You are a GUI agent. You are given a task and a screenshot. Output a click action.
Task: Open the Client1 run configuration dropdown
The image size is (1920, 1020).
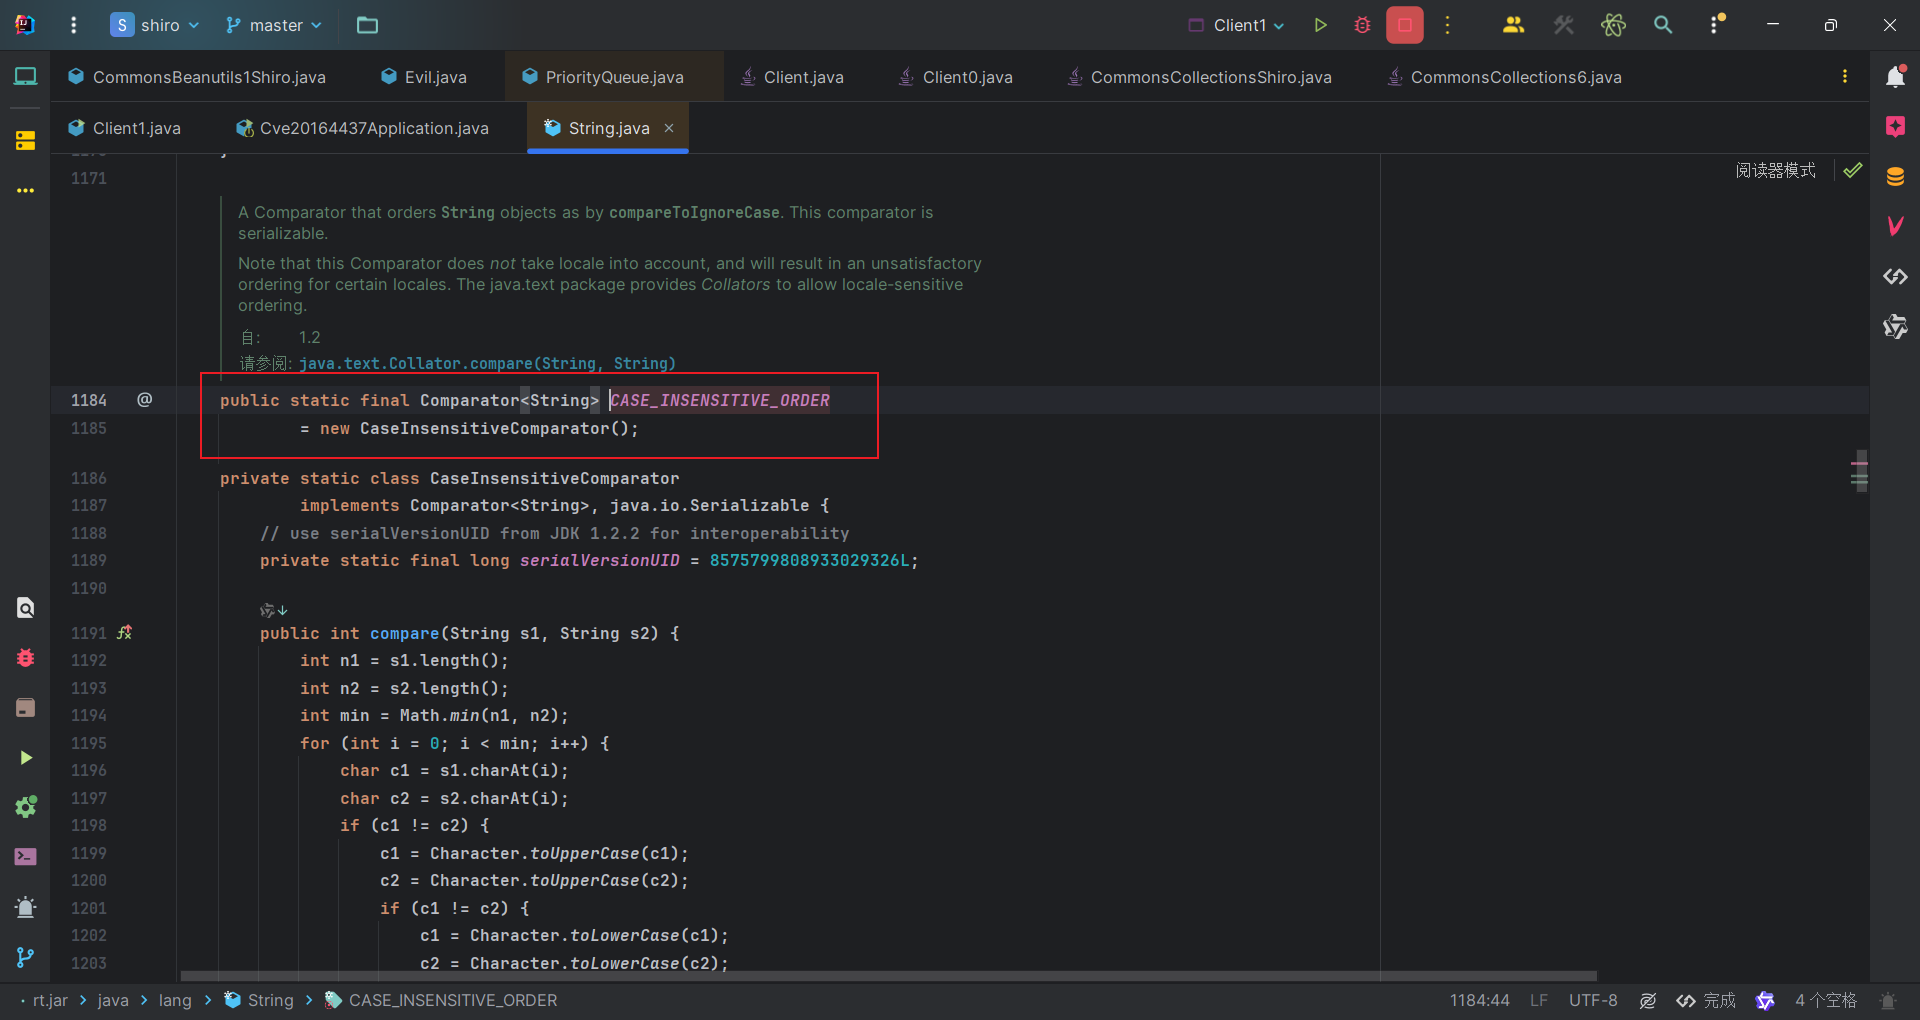click(x=1236, y=25)
